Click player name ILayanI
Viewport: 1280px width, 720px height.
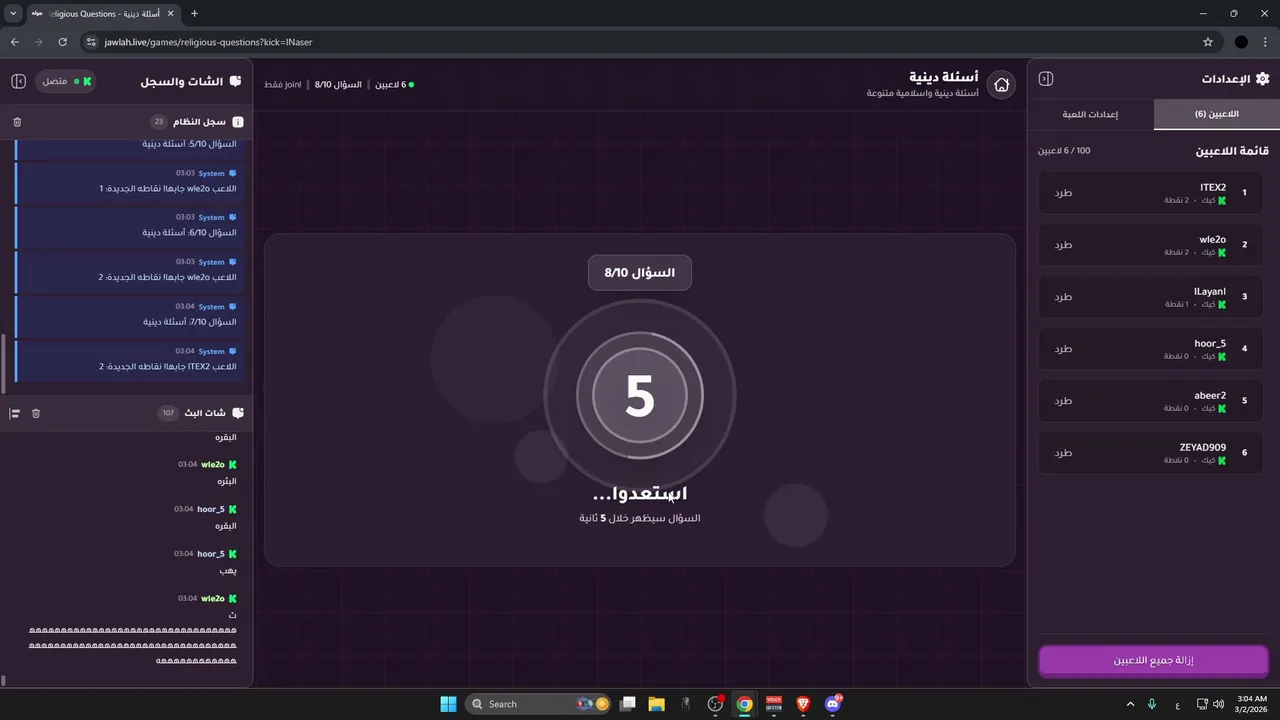coord(1209,291)
